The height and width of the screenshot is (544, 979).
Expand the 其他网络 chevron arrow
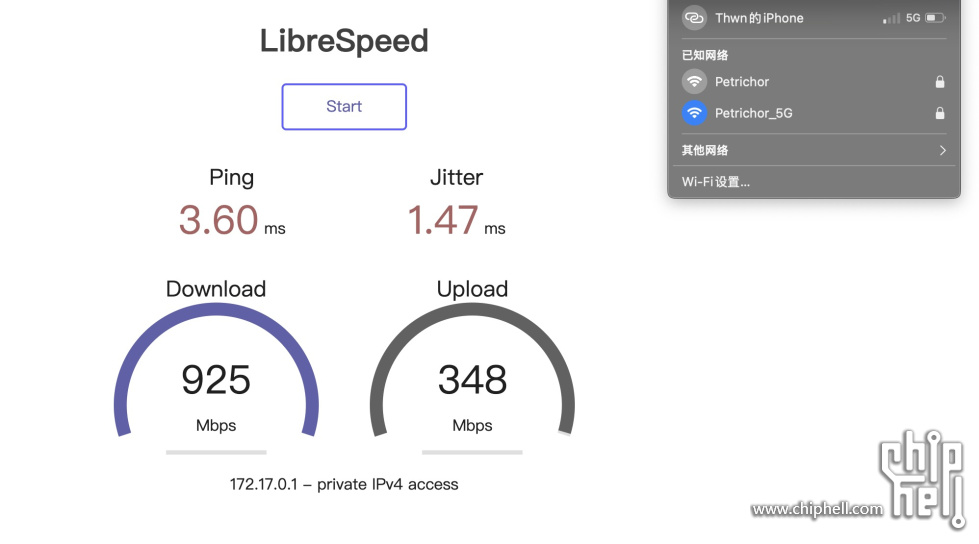(x=942, y=151)
